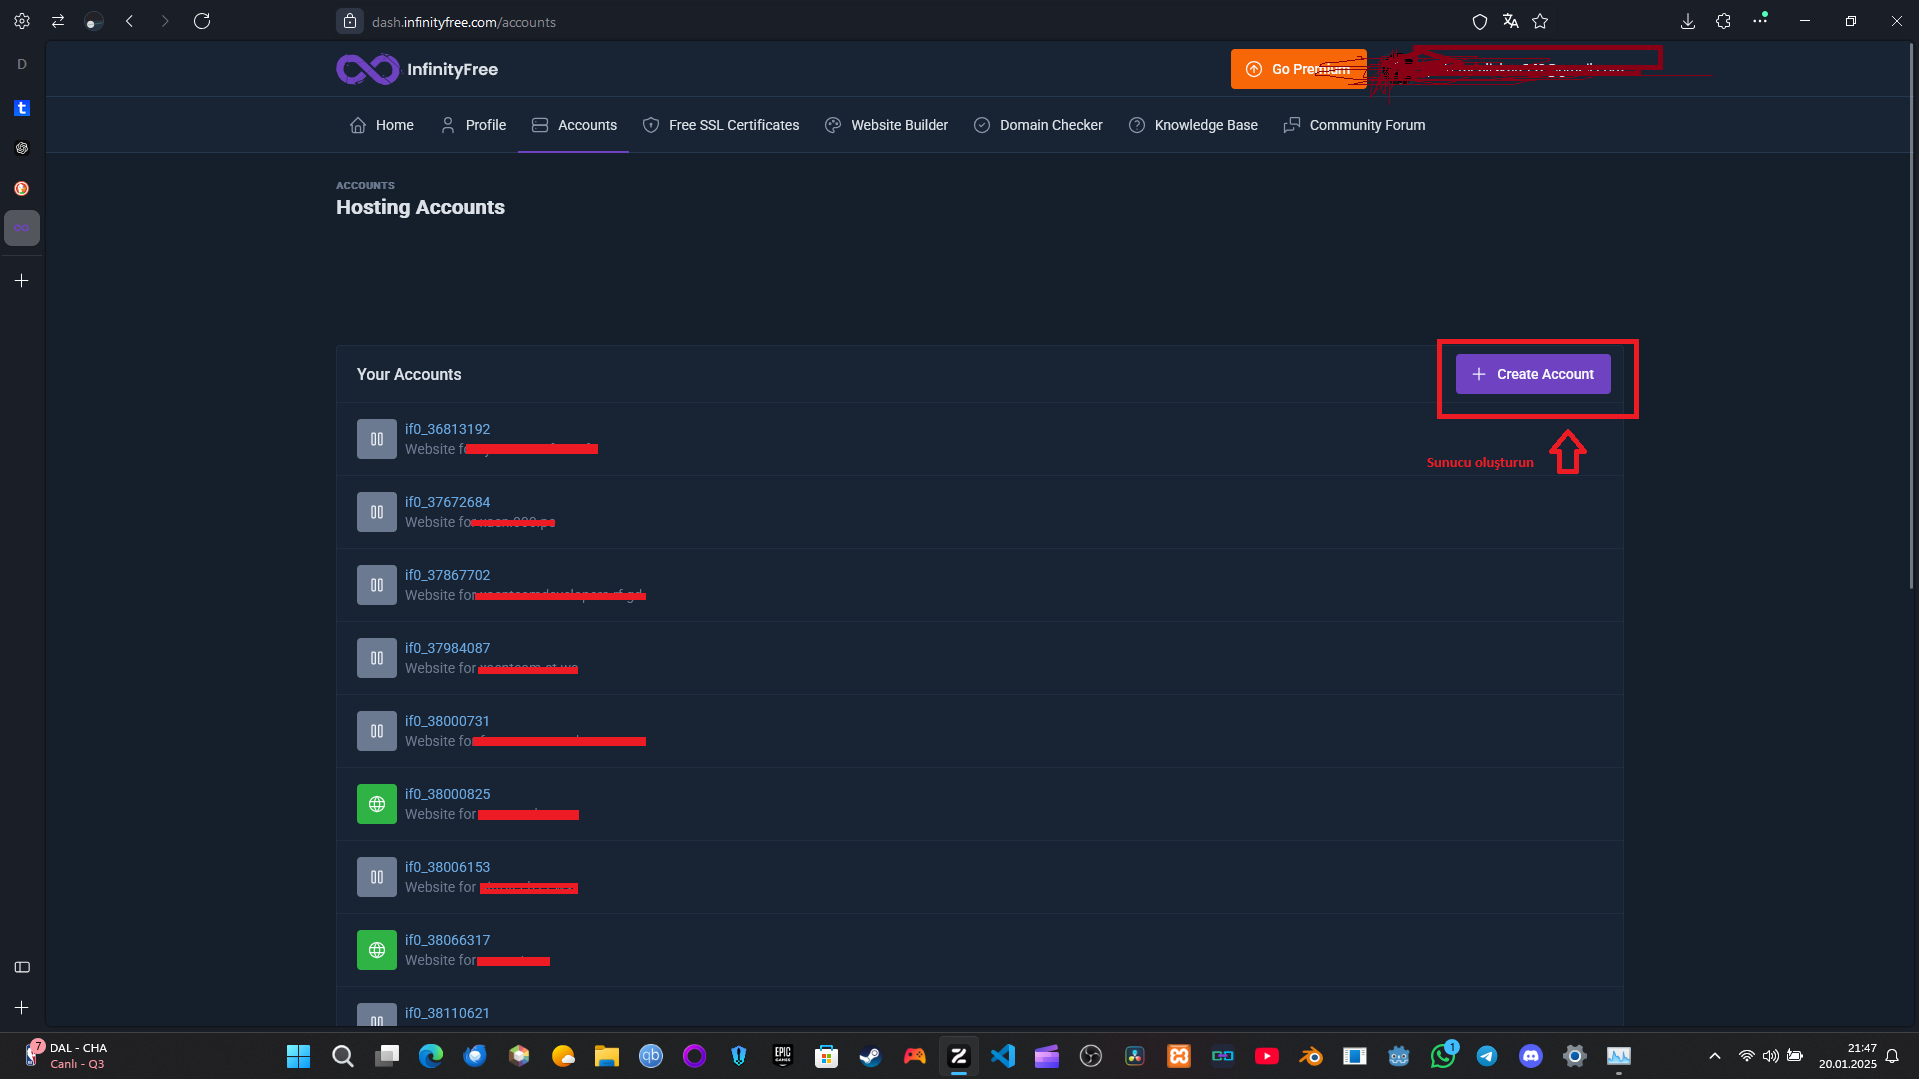Click the plus icon at sidebar bottom

22,1008
